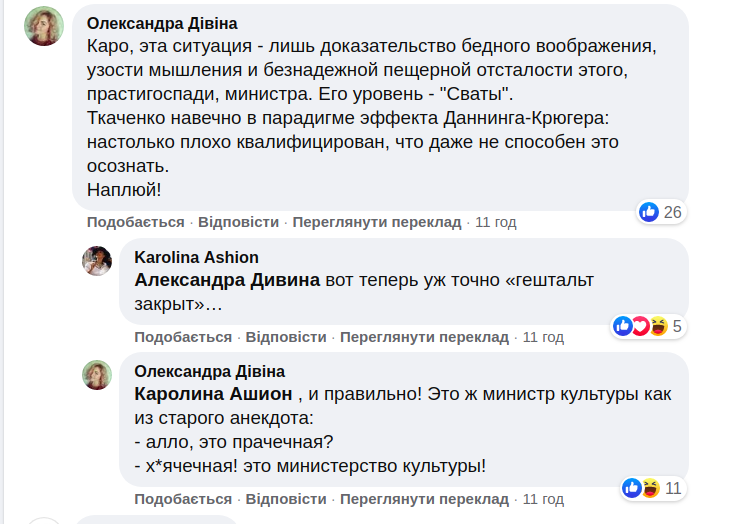Click Відповісти under Karolina Ashion's reply
Screen dimensions: 738x524
pos(286,337)
